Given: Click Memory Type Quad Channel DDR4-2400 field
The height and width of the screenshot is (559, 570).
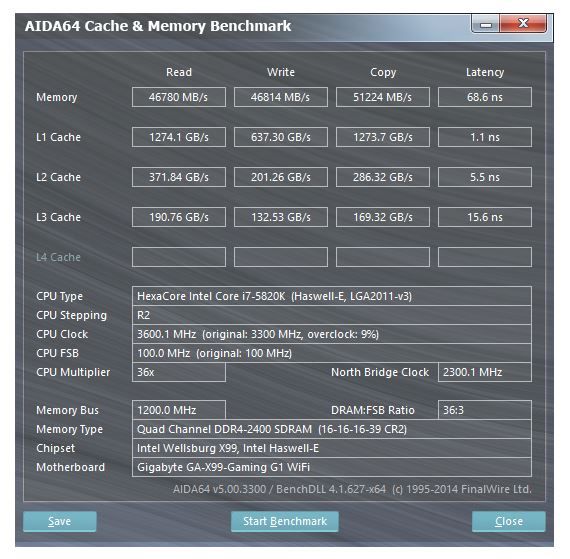Looking at the screenshot, I should [x=332, y=429].
